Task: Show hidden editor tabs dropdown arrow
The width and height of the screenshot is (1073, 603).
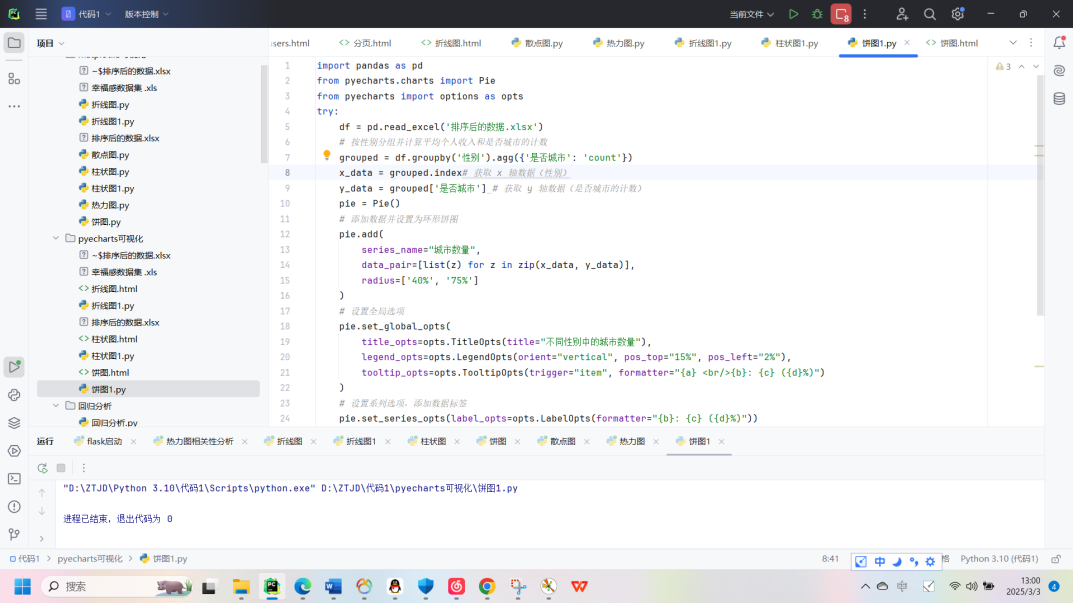Action: tap(1013, 43)
